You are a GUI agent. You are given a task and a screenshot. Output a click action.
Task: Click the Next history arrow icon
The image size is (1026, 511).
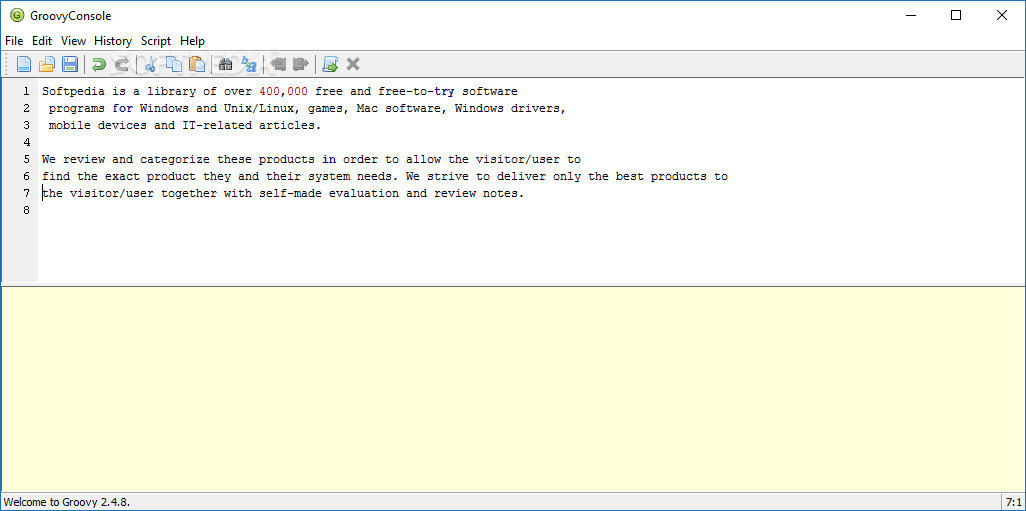(301, 64)
